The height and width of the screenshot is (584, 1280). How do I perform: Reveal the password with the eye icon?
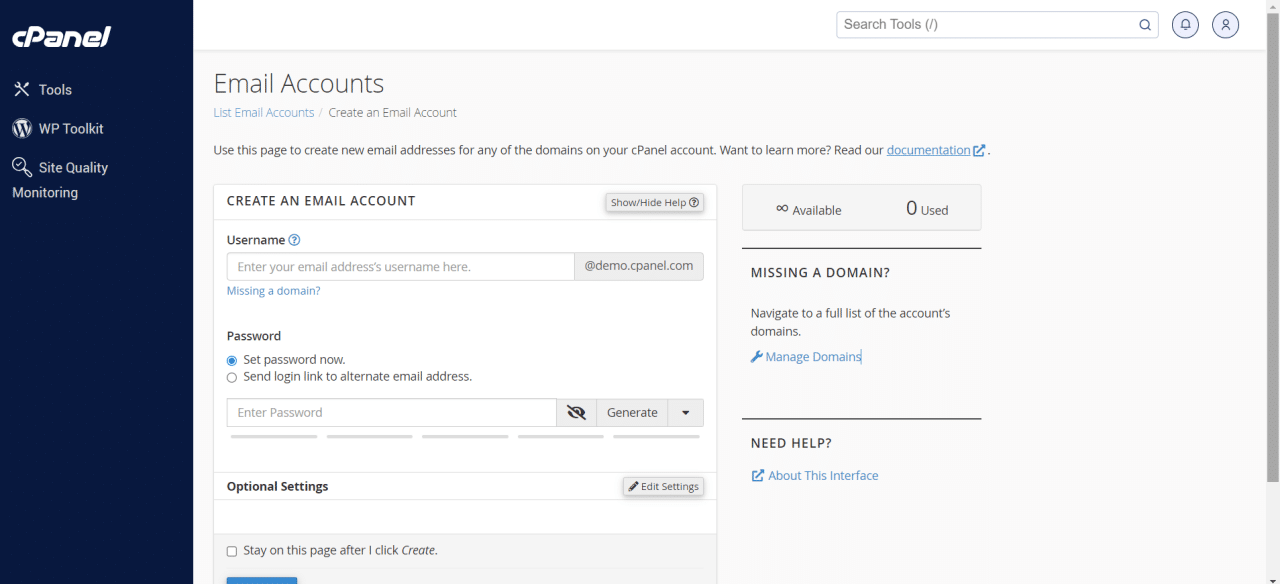[x=576, y=412]
